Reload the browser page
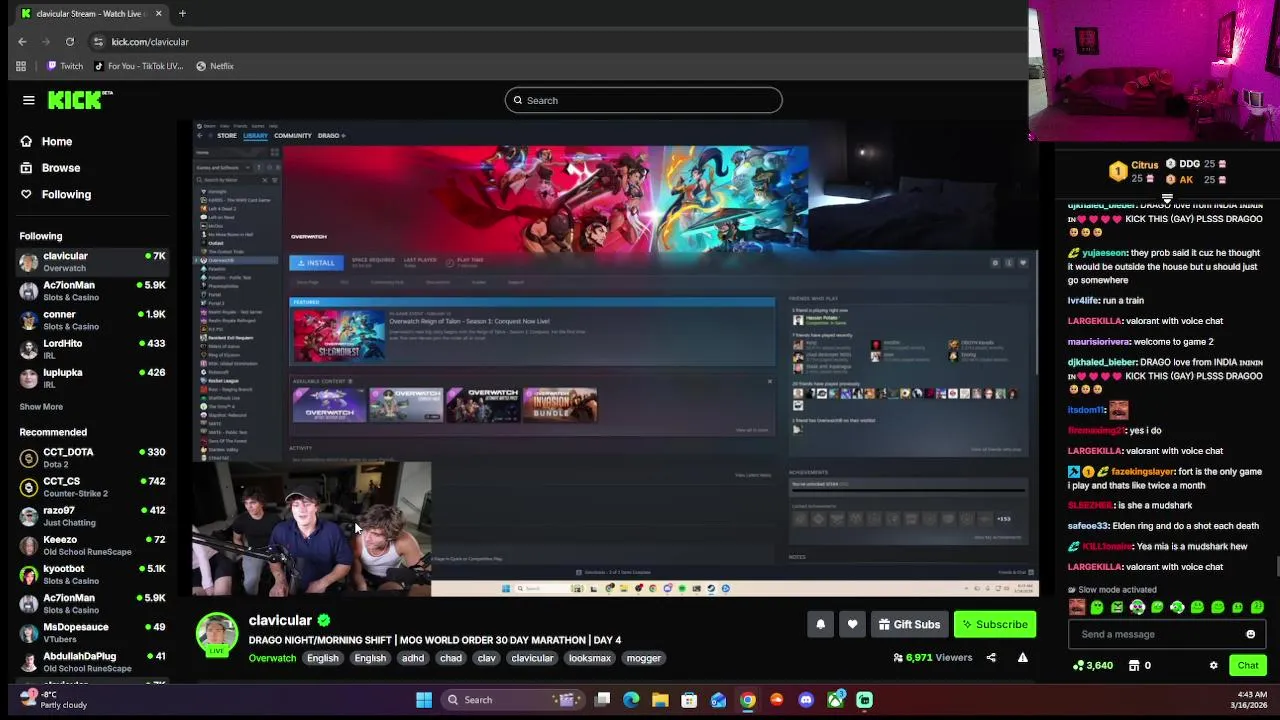 pyautogui.click(x=70, y=41)
